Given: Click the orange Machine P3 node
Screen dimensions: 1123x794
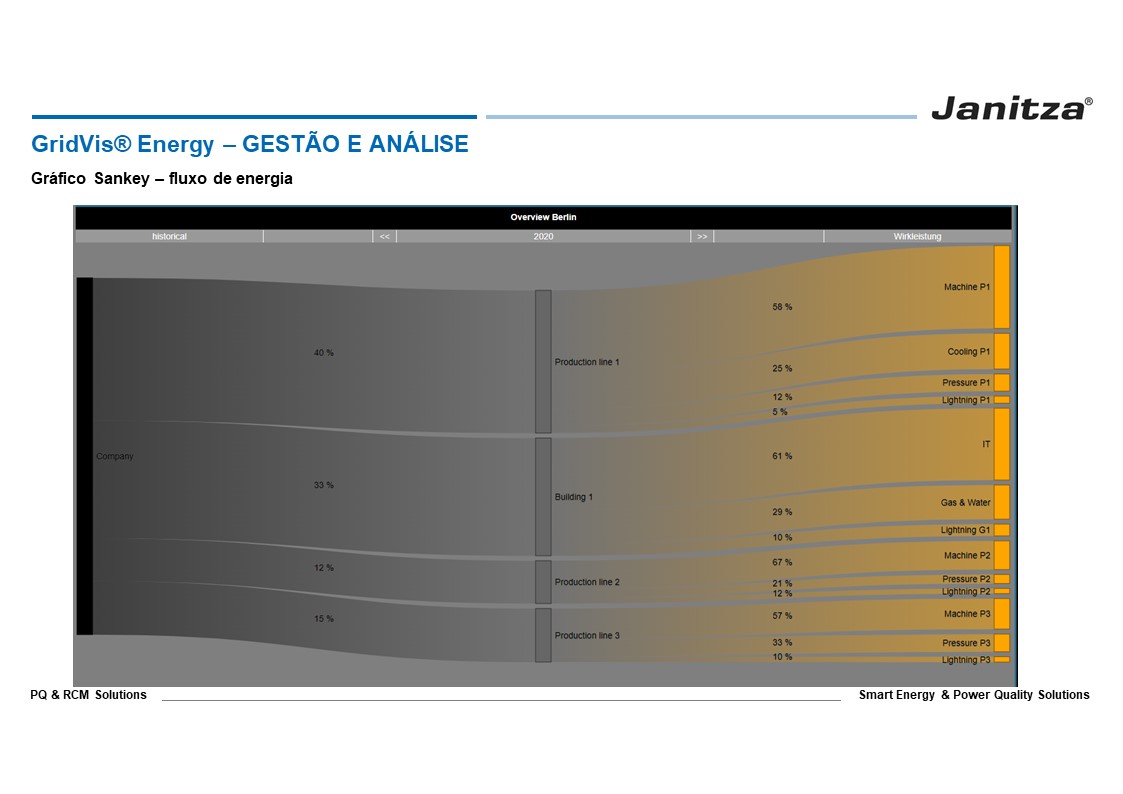Looking at the screenshot, I should [1001, 614].
